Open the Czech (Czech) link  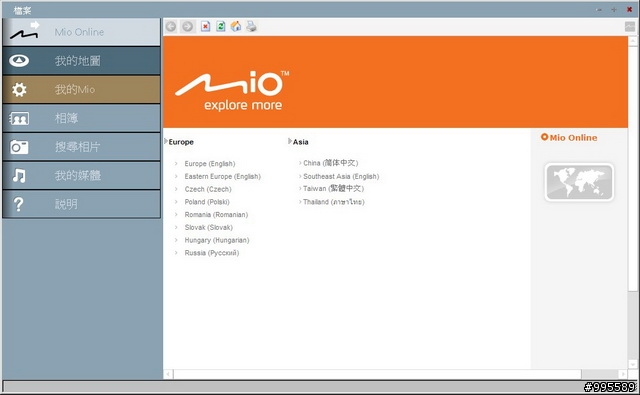click(208, 189)
